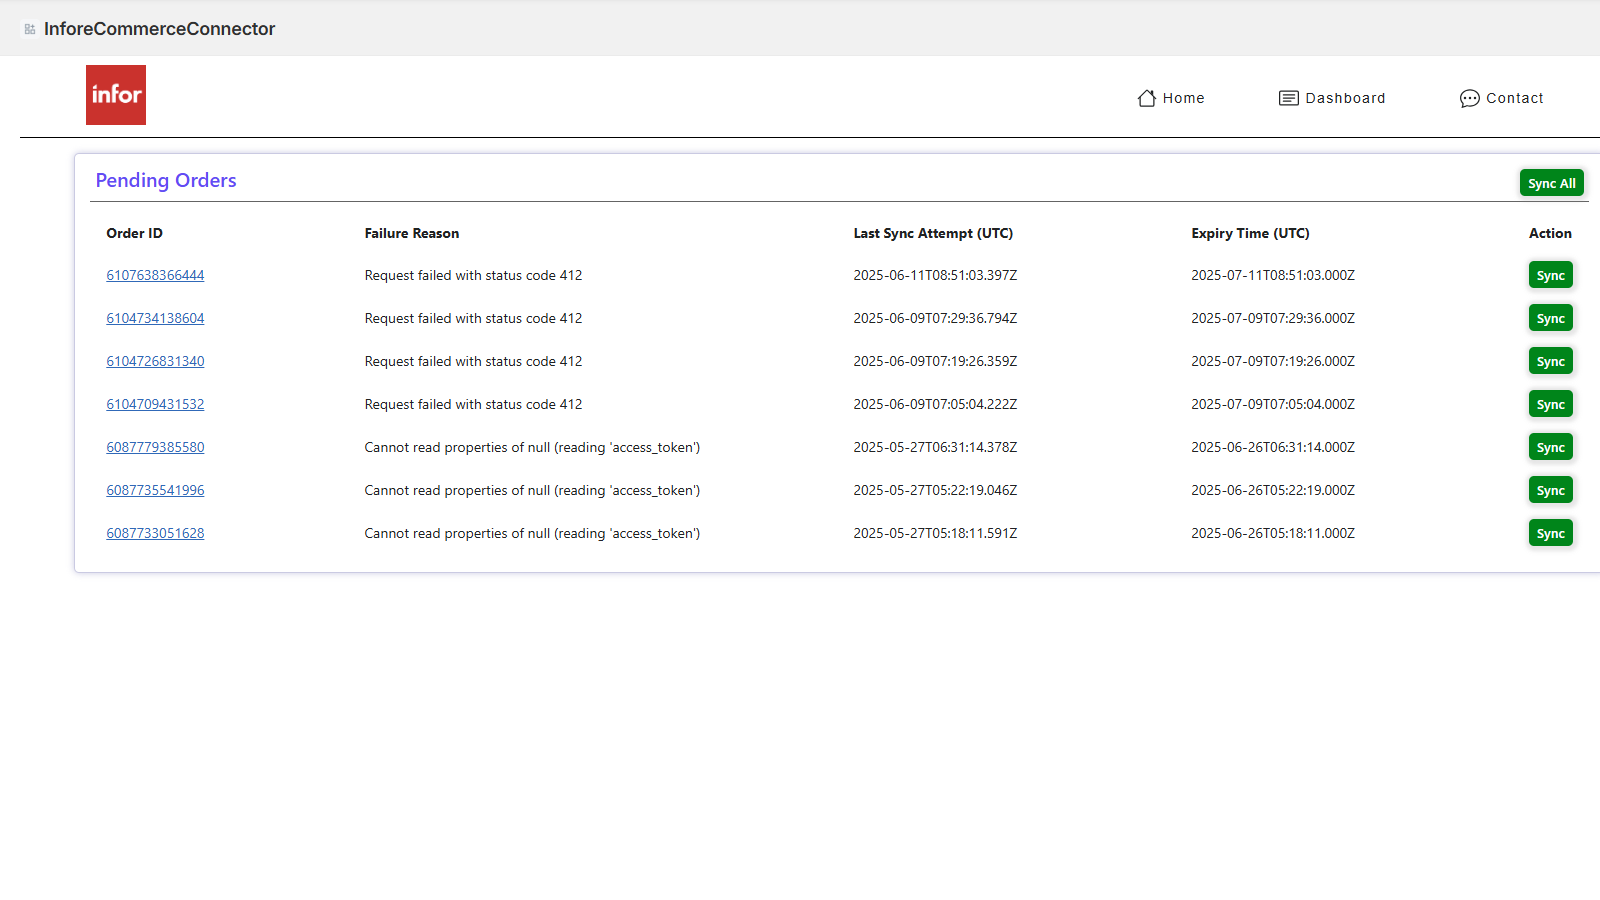Click timestamp 2025-06-09T07:05:04.222Z
The width and height of the screenshot is (1600, 900).
click(x=935, y=404)
